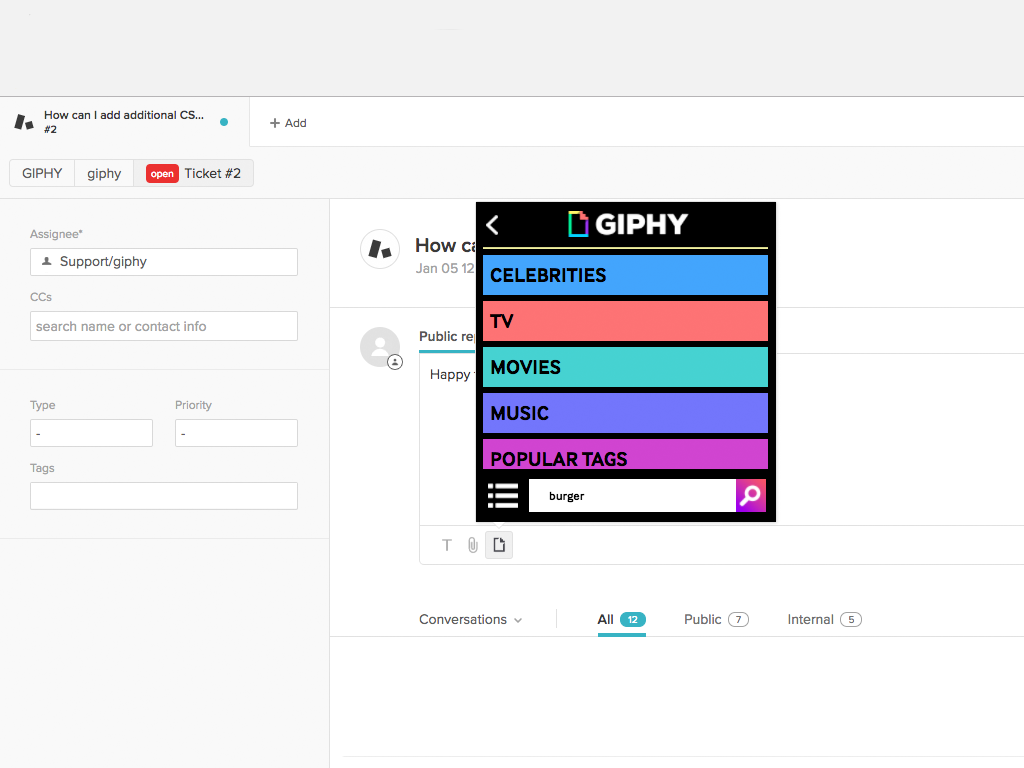This screenshot has width=1024, height=768.
Task: Switch to the Internal conversations tab
Action: [x=823, y=620]
